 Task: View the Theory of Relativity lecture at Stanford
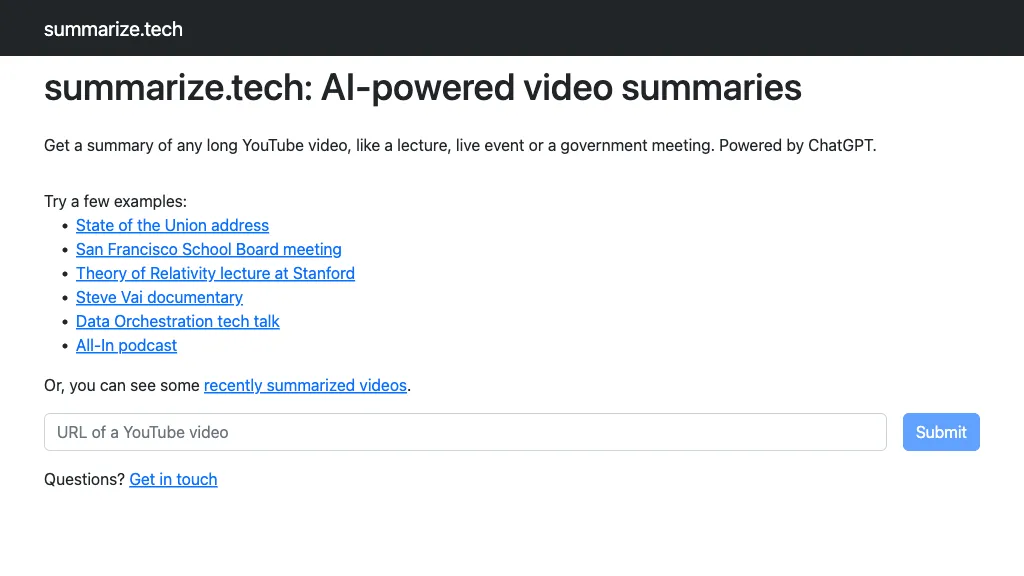click(215, 273)
